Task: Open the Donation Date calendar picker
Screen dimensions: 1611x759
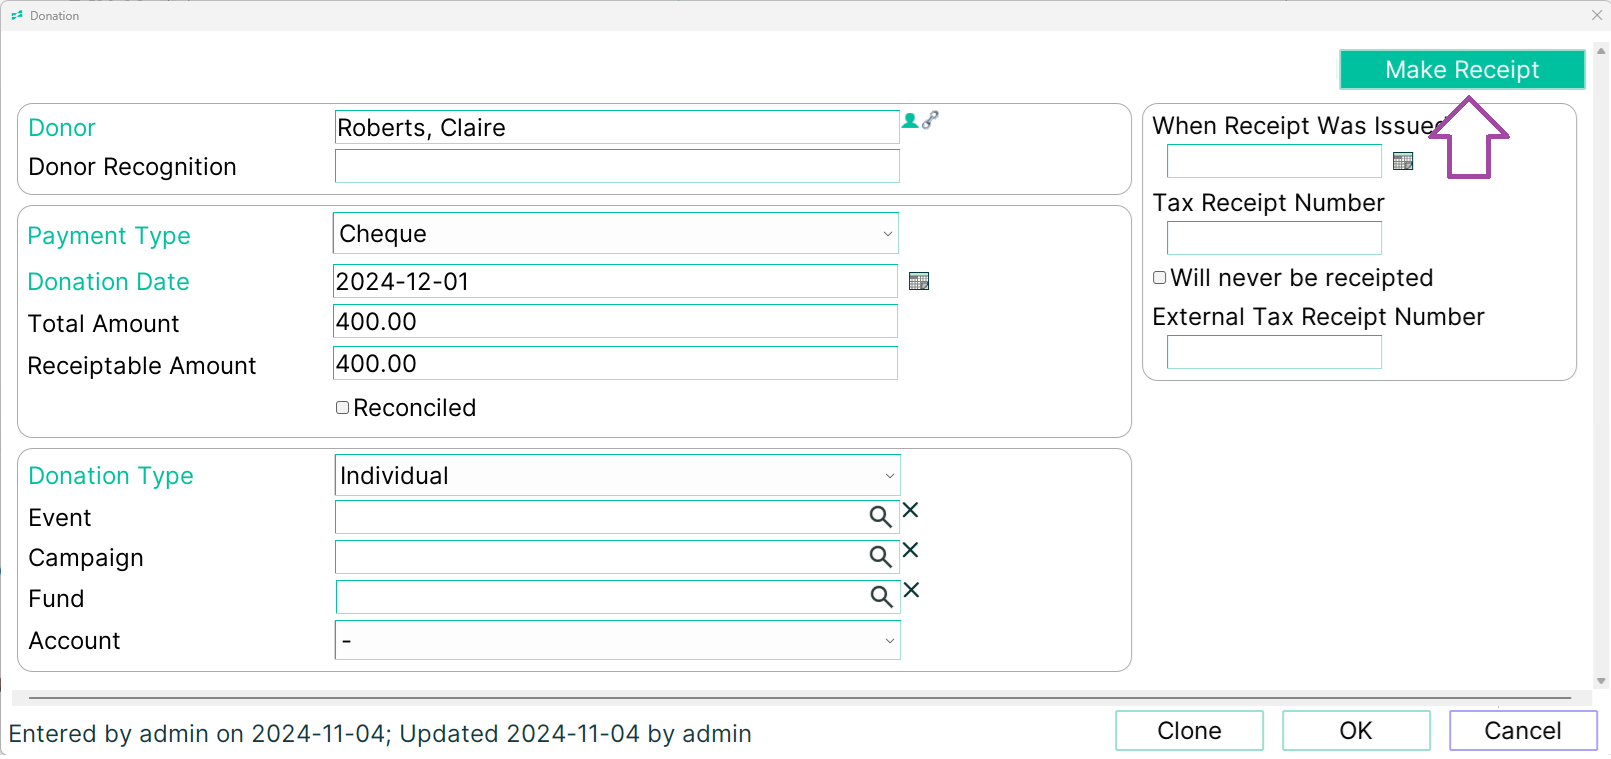Action: tap(919, 281)
